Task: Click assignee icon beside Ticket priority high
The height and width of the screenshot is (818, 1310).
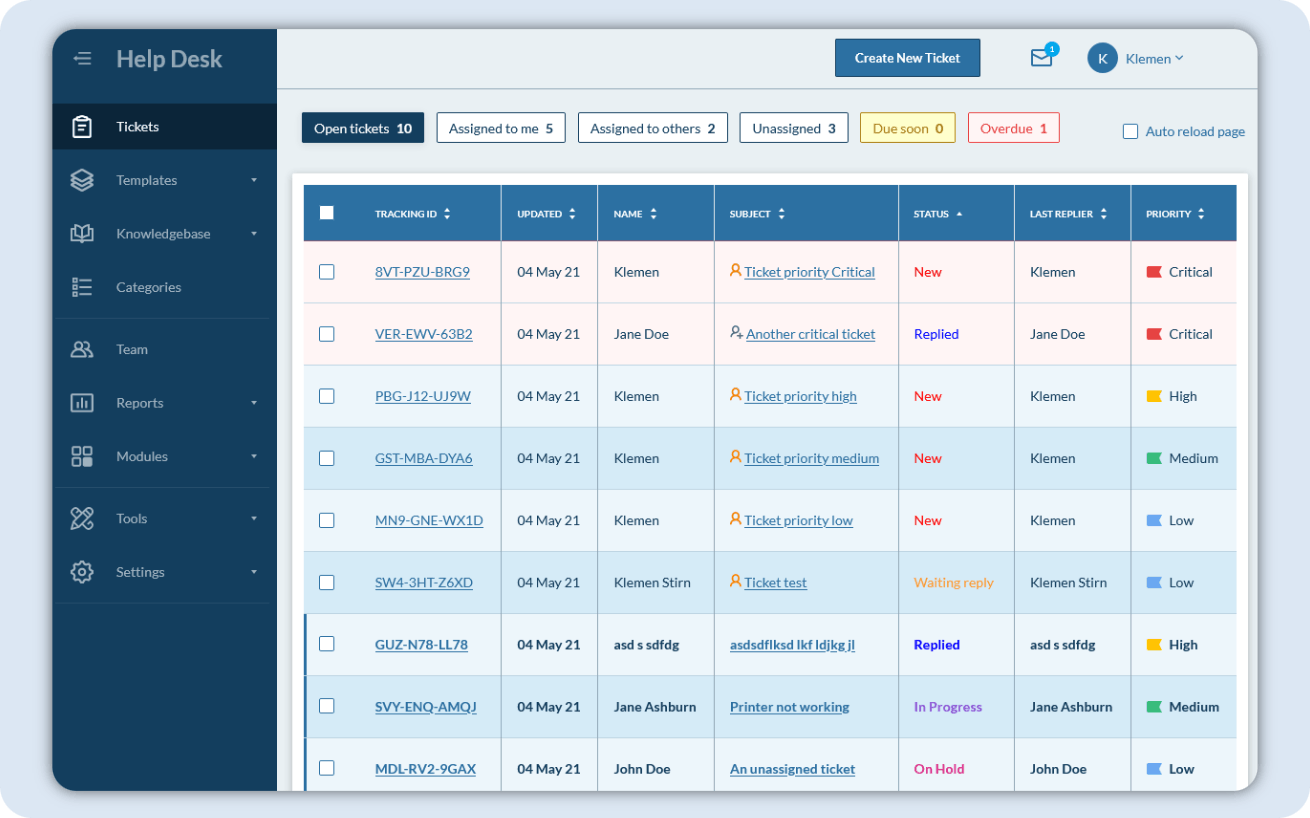Action: pos(735,394)
